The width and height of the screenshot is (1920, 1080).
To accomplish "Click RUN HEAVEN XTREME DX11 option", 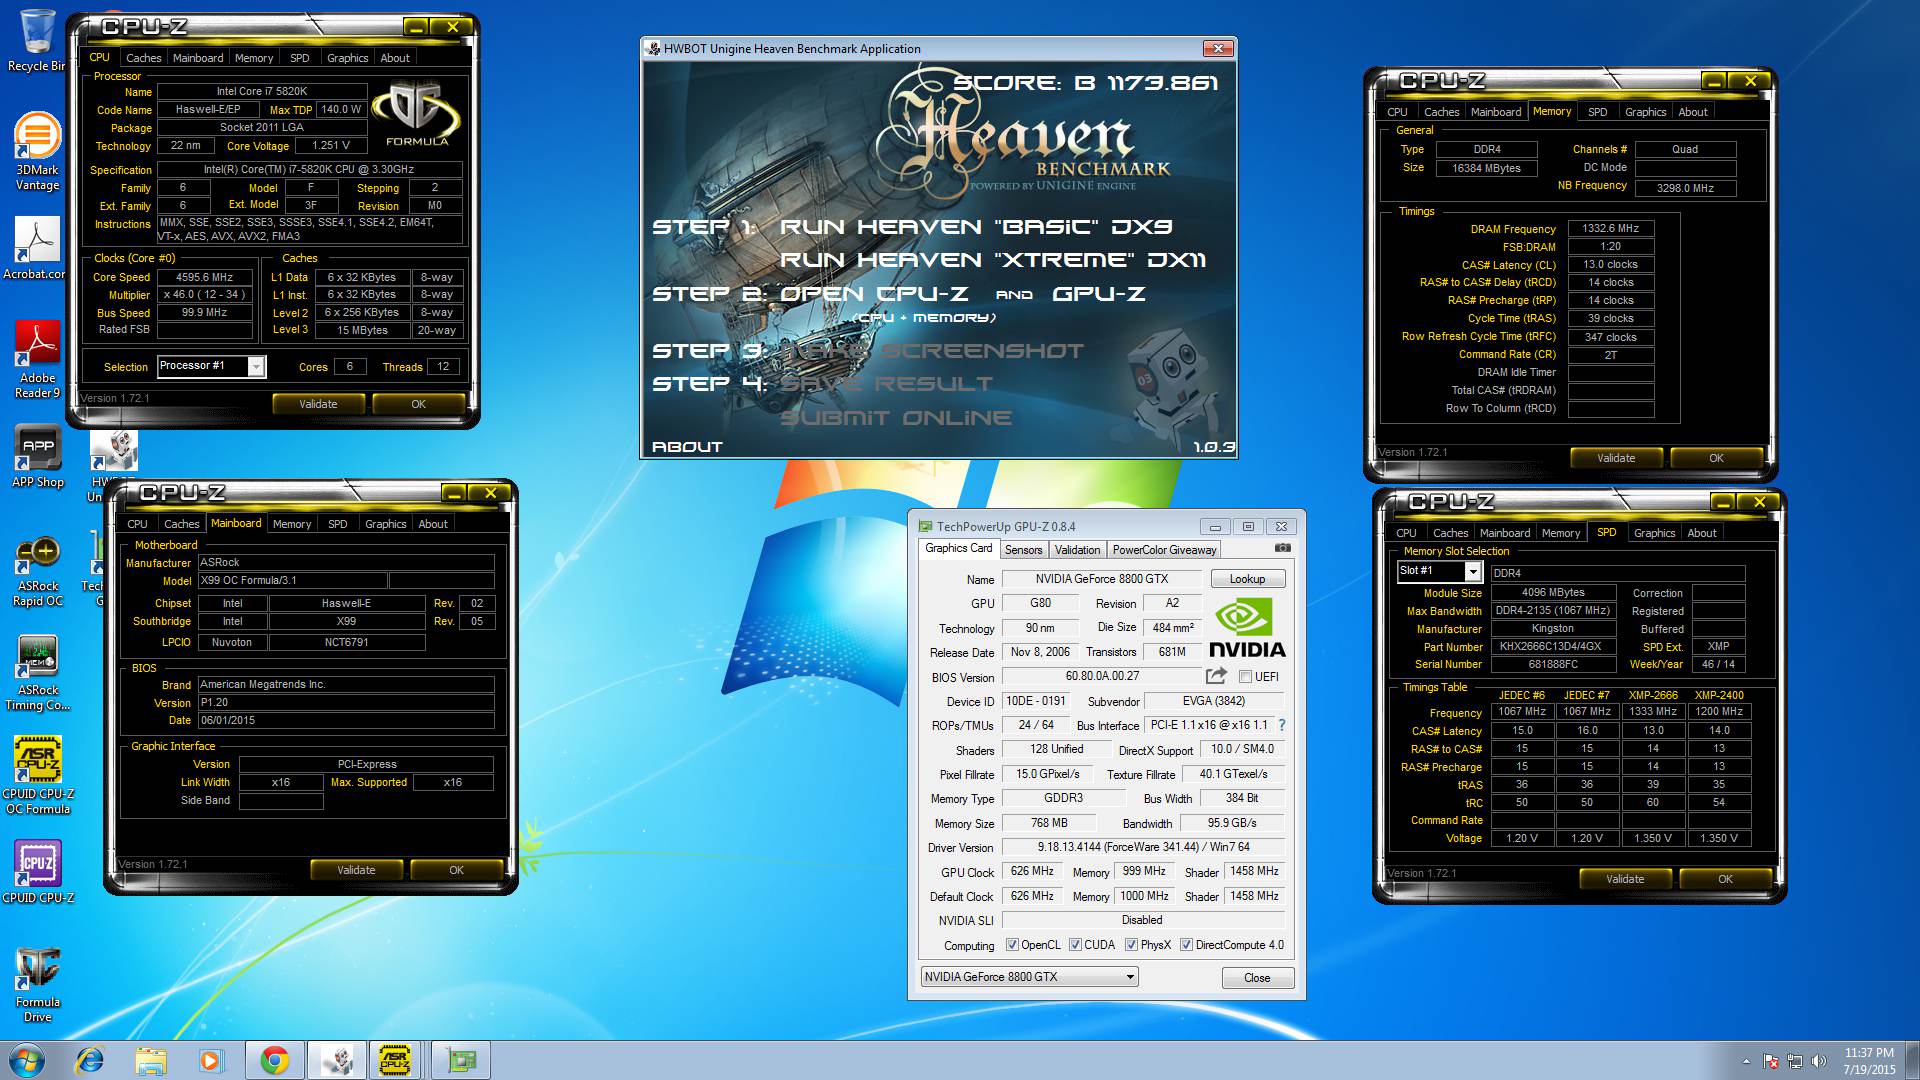I will pyautogui.click(x=993, y=260).
